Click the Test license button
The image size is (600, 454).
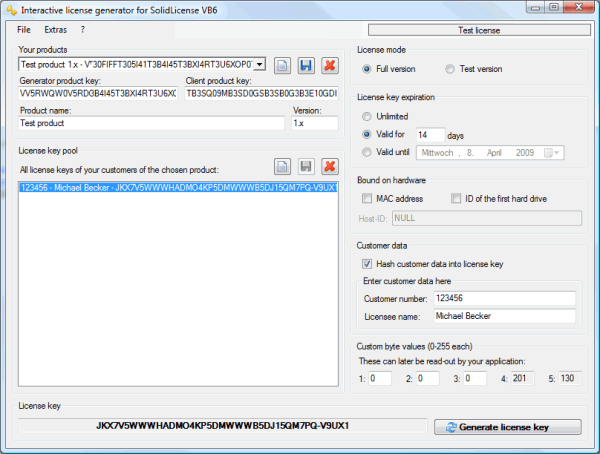click(x=479, y=30)
